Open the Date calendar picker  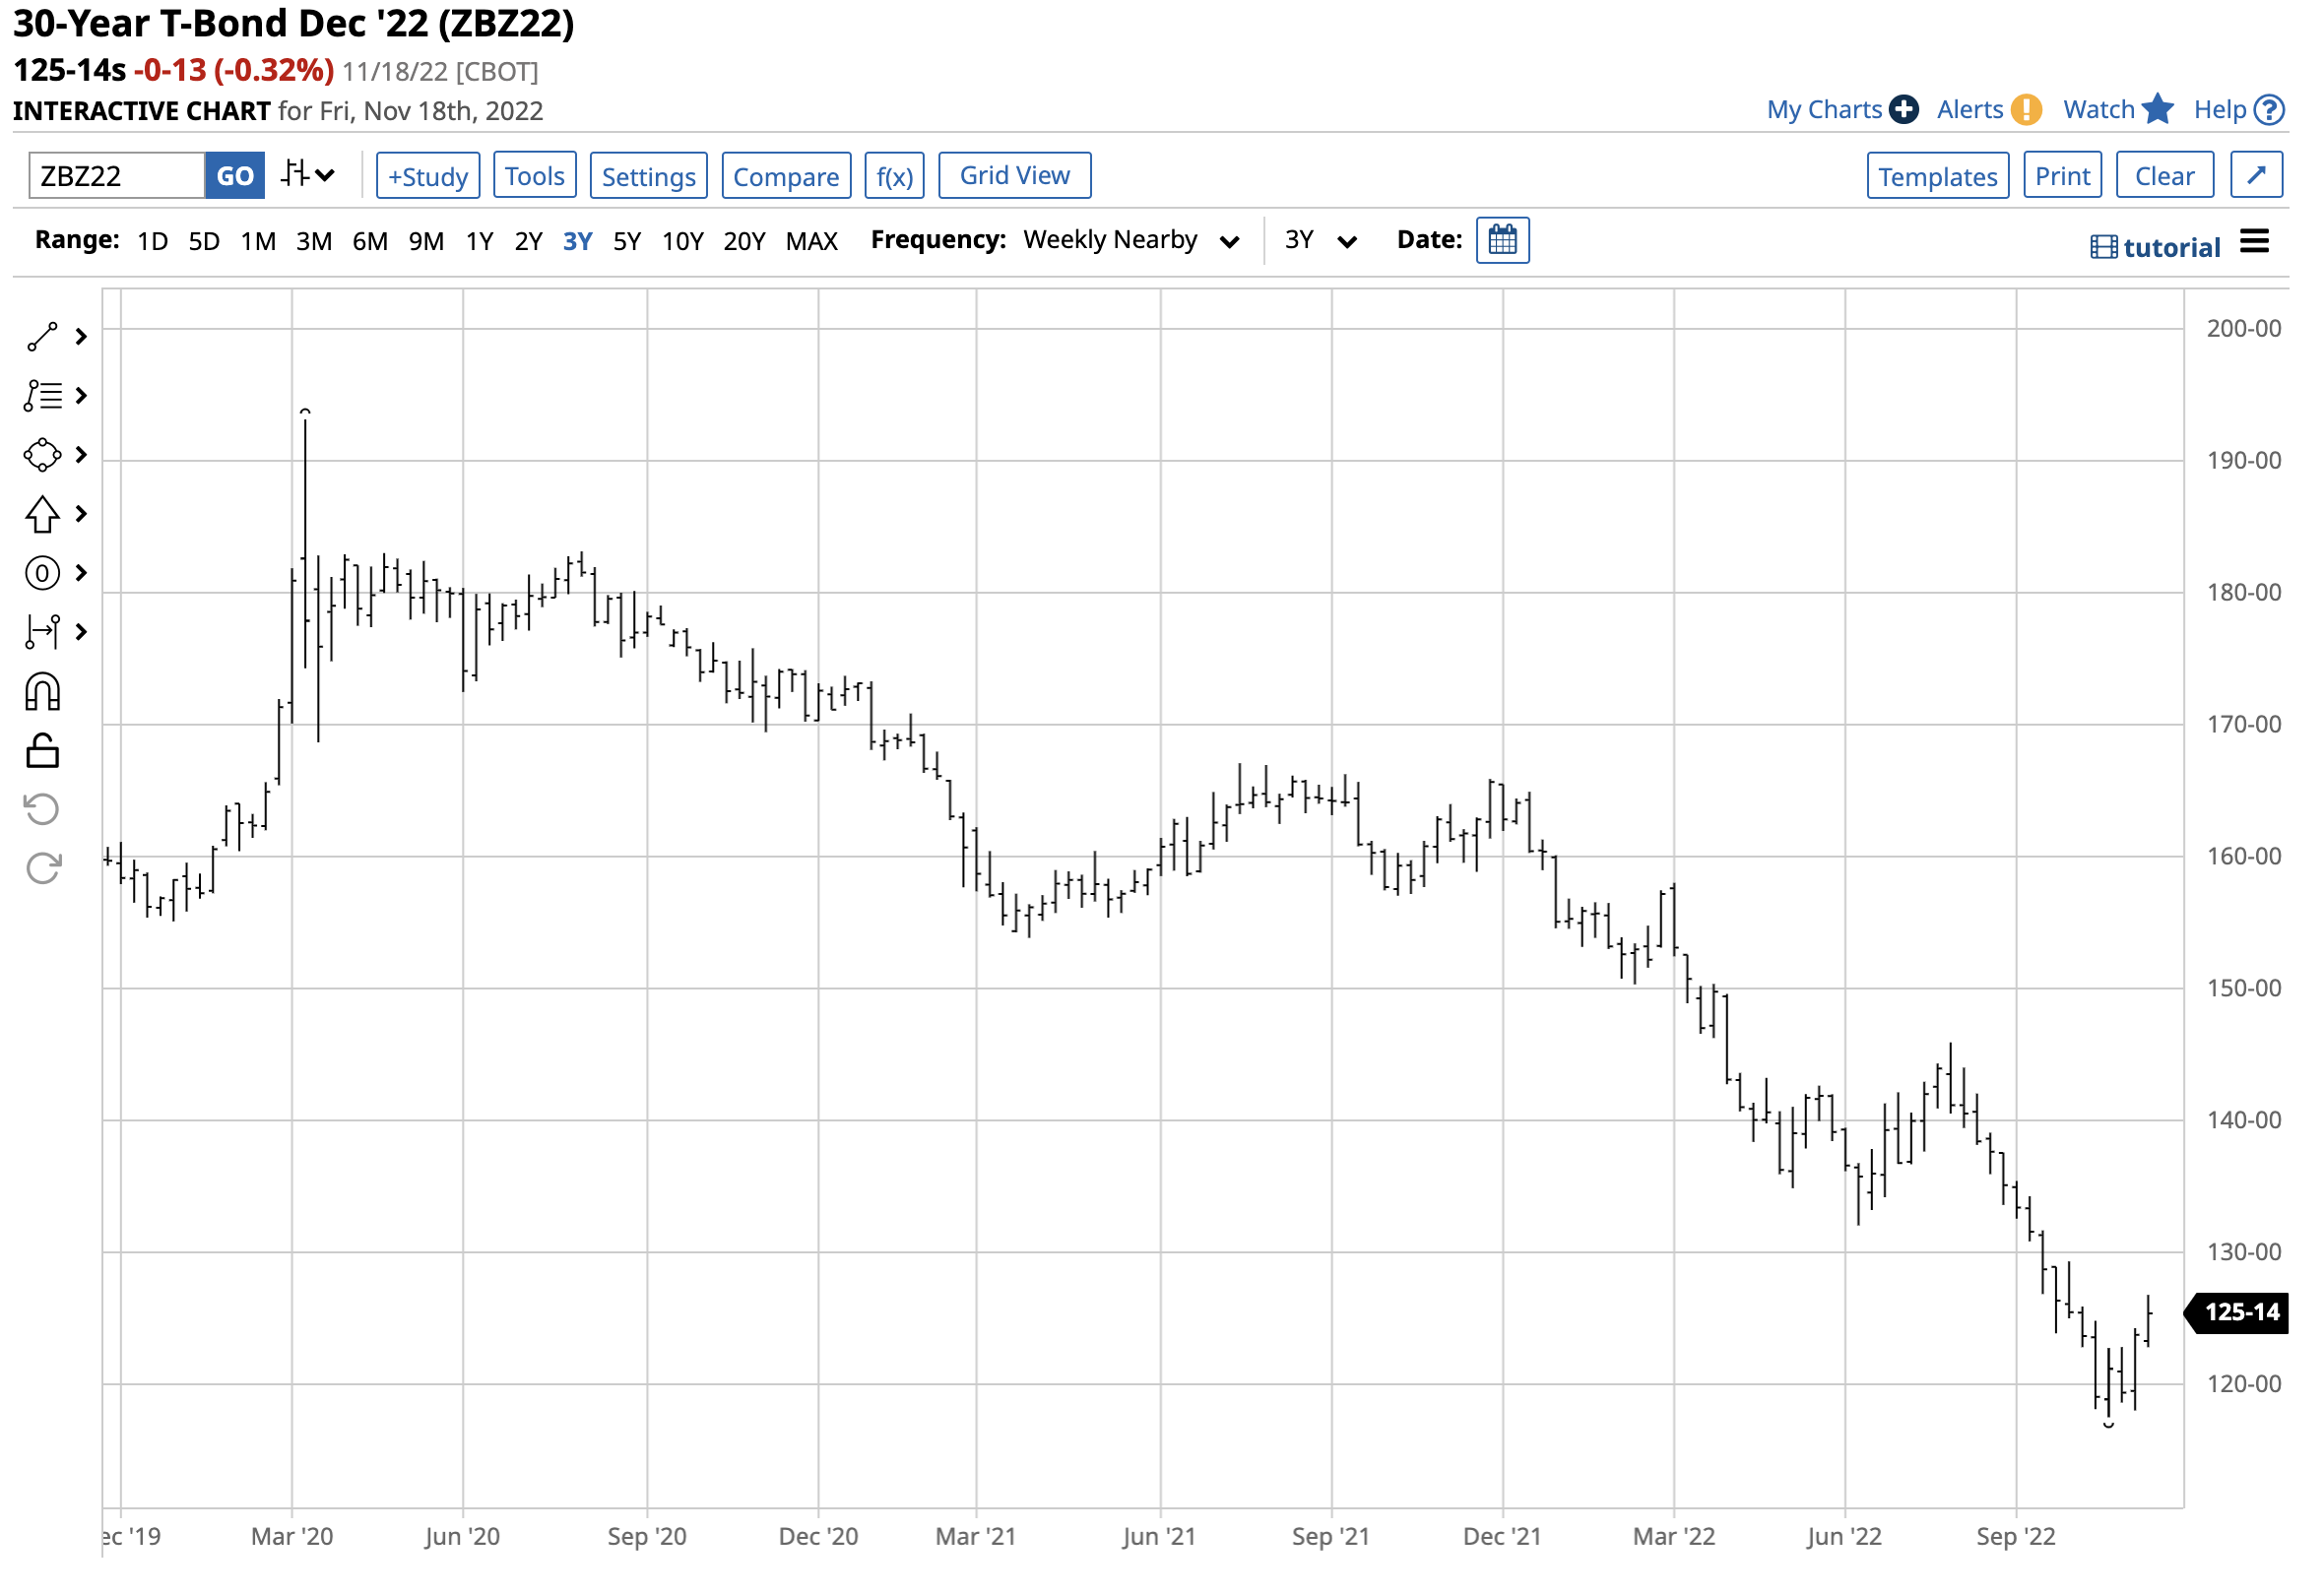point(1505,241)
